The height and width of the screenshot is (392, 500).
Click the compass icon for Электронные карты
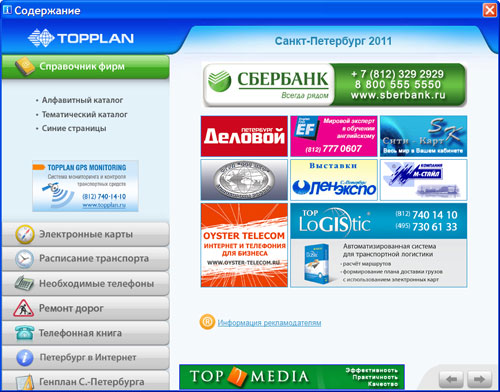click(25, 234)
